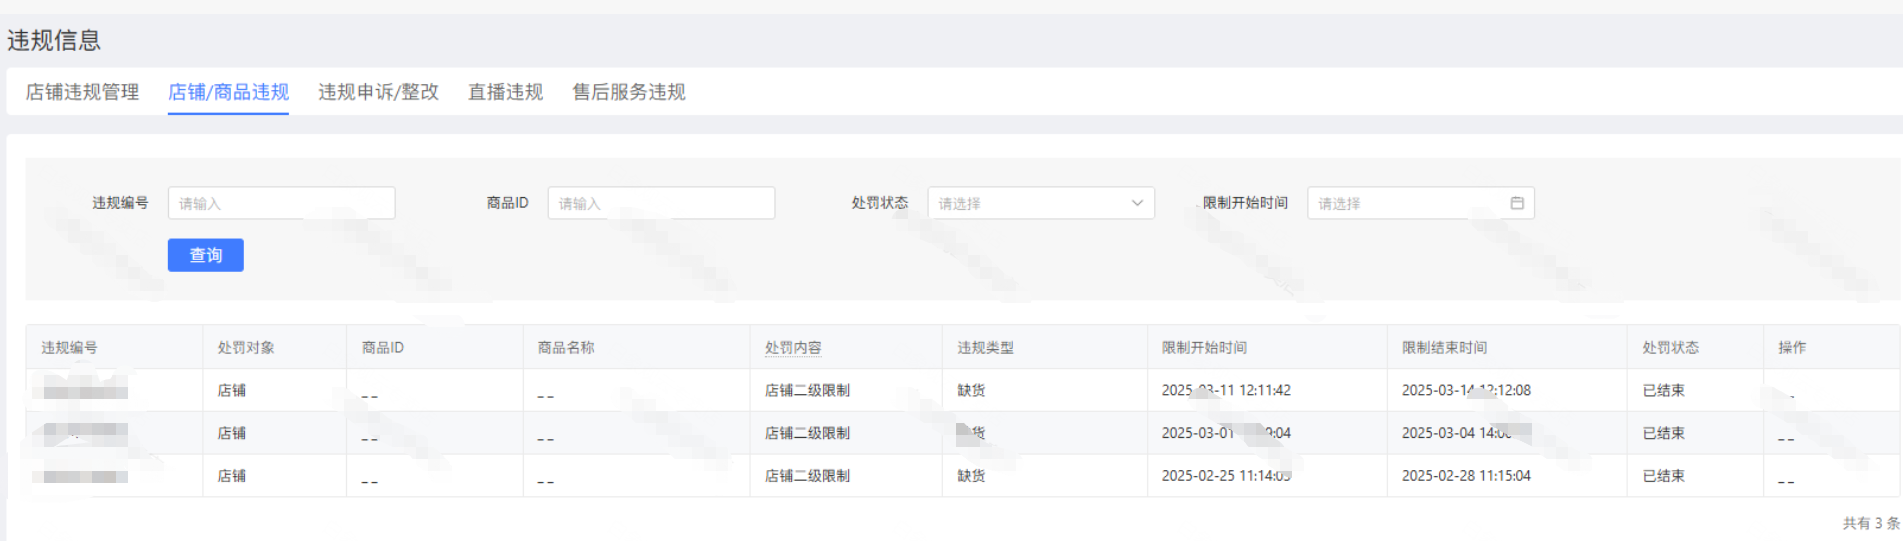Click into the 商品ID input field

point(660,203)
